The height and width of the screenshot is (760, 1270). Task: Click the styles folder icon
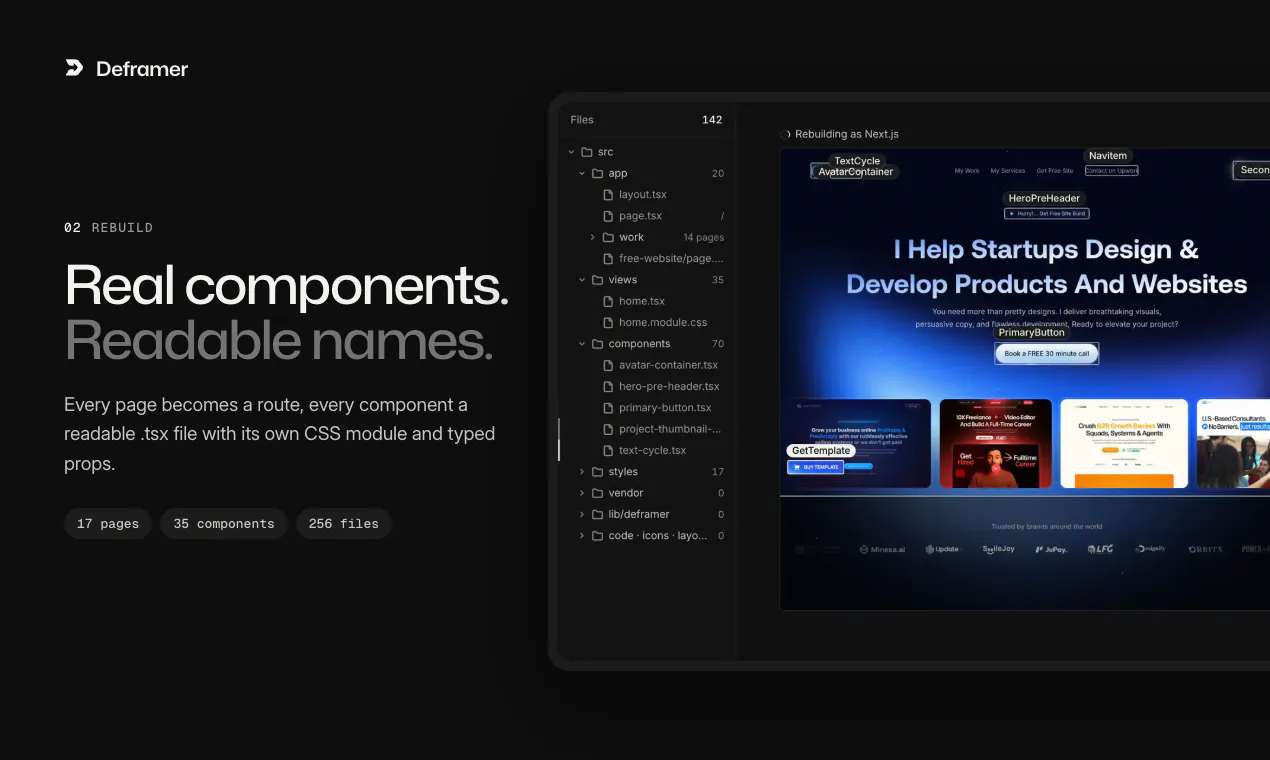point(597,472)
